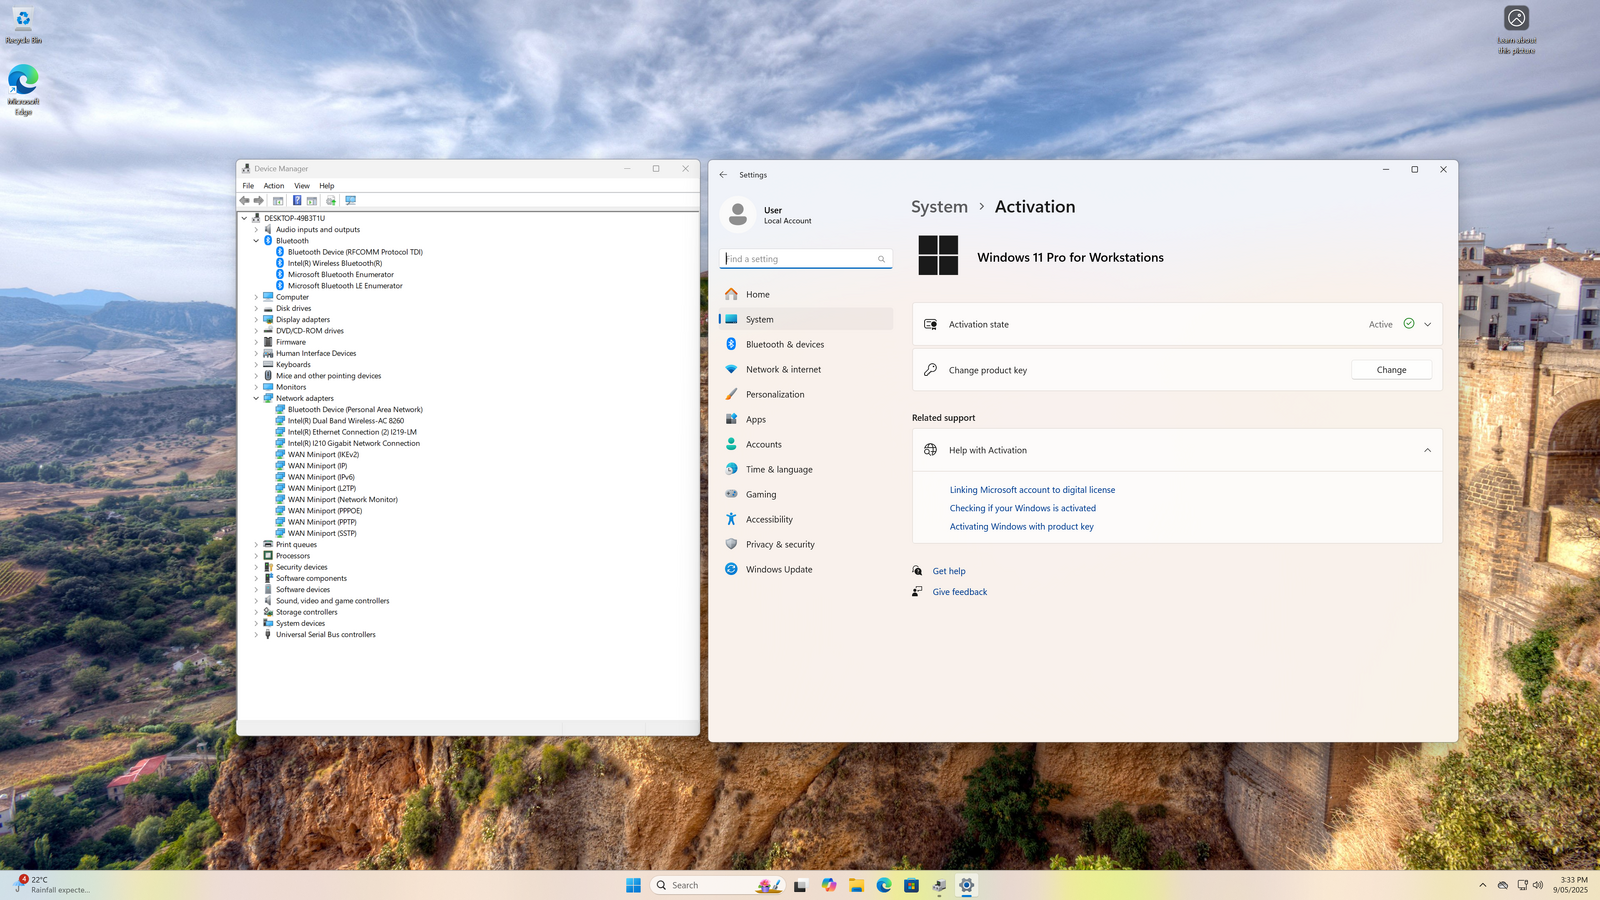Viewport: 1600px width, 900px height.
Task: Click the taskbar Search box
Action: click(717, 885)
